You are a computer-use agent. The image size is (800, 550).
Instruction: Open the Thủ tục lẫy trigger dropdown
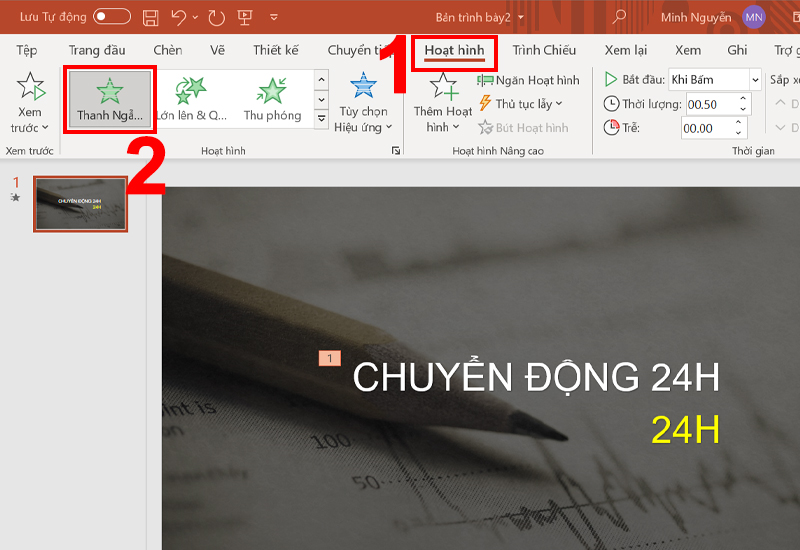(520, 104)
